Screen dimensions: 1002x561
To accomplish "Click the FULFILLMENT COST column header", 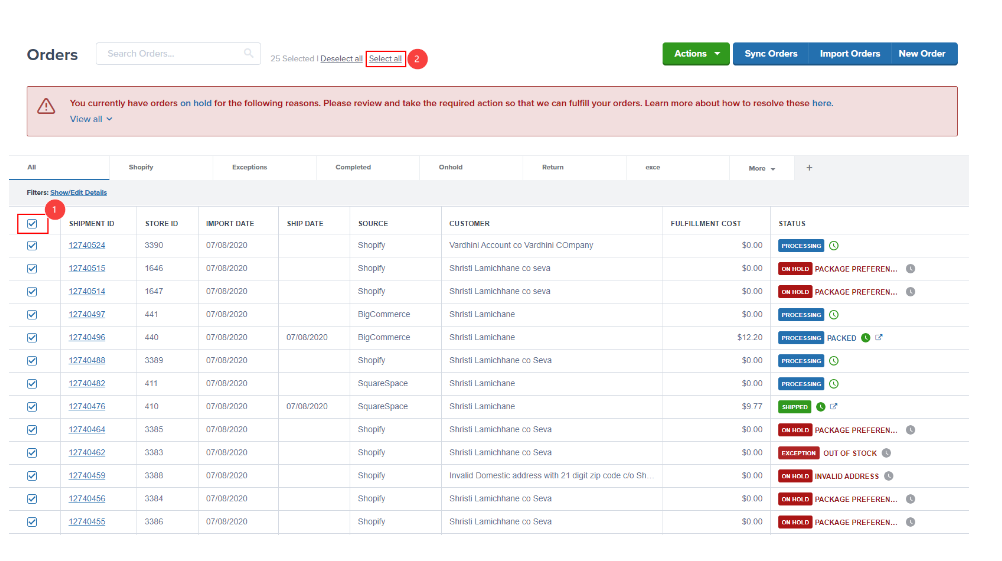I will pos(705,224).
